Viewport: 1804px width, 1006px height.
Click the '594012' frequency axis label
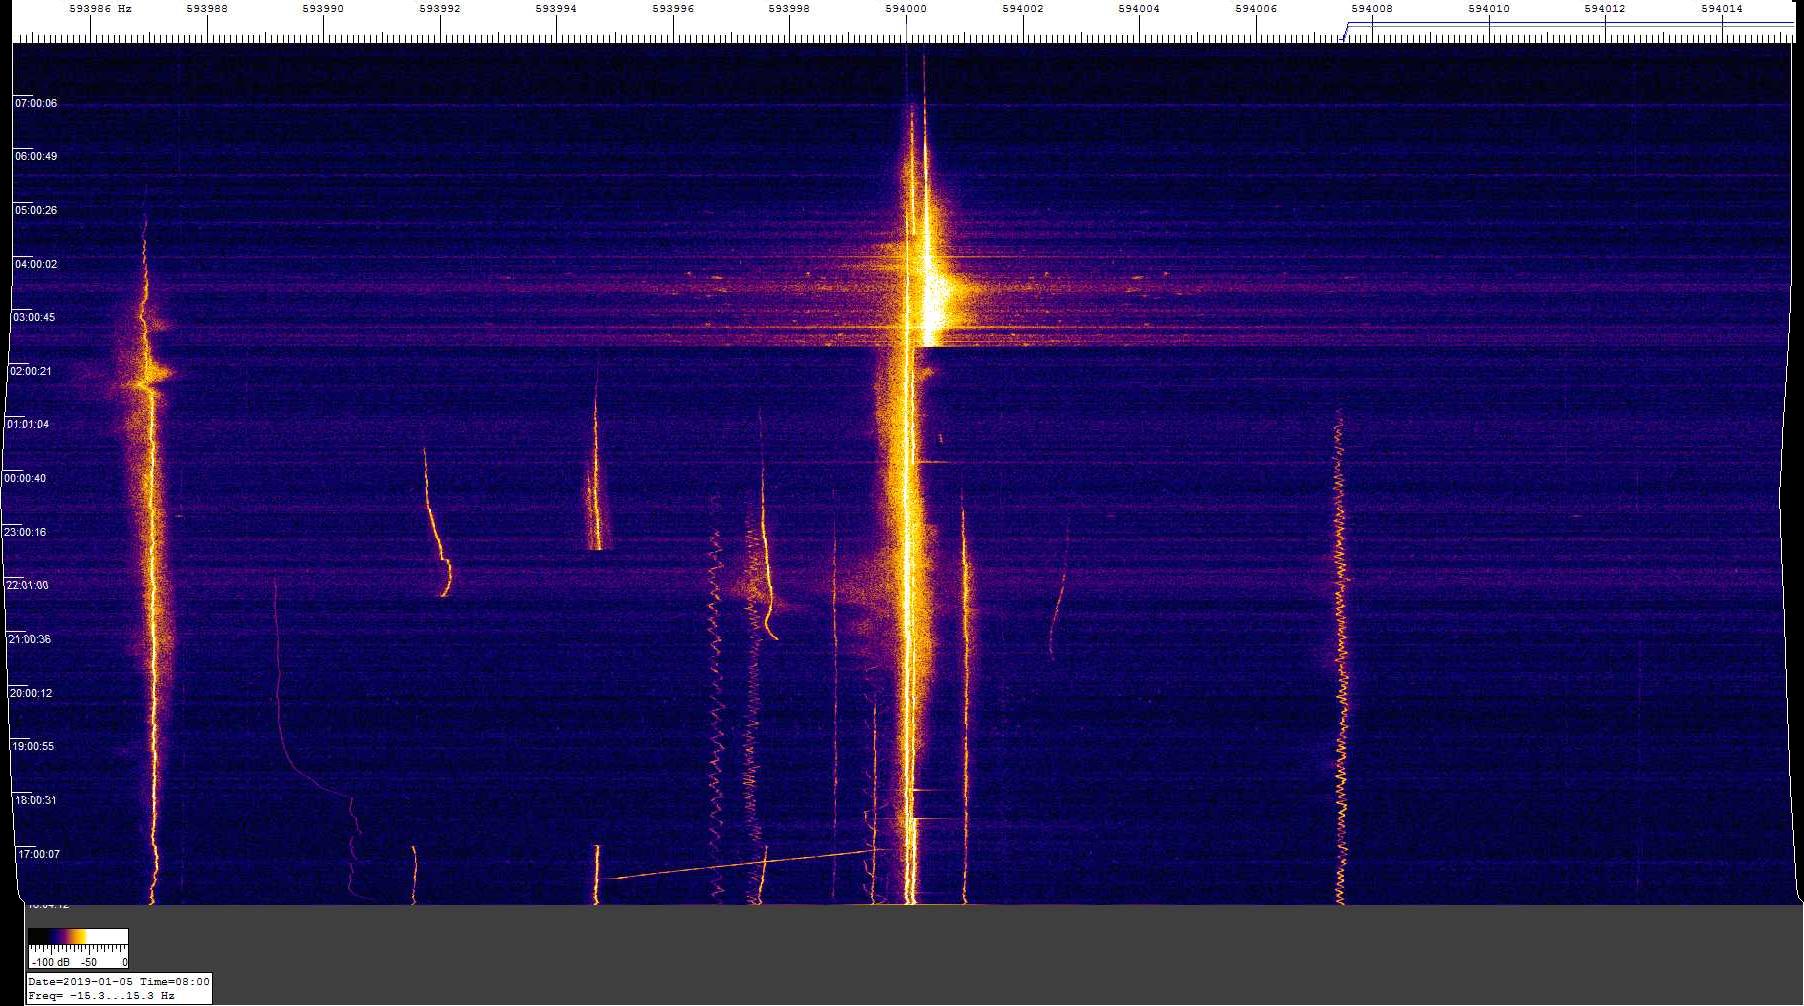tap(1605, 9)
